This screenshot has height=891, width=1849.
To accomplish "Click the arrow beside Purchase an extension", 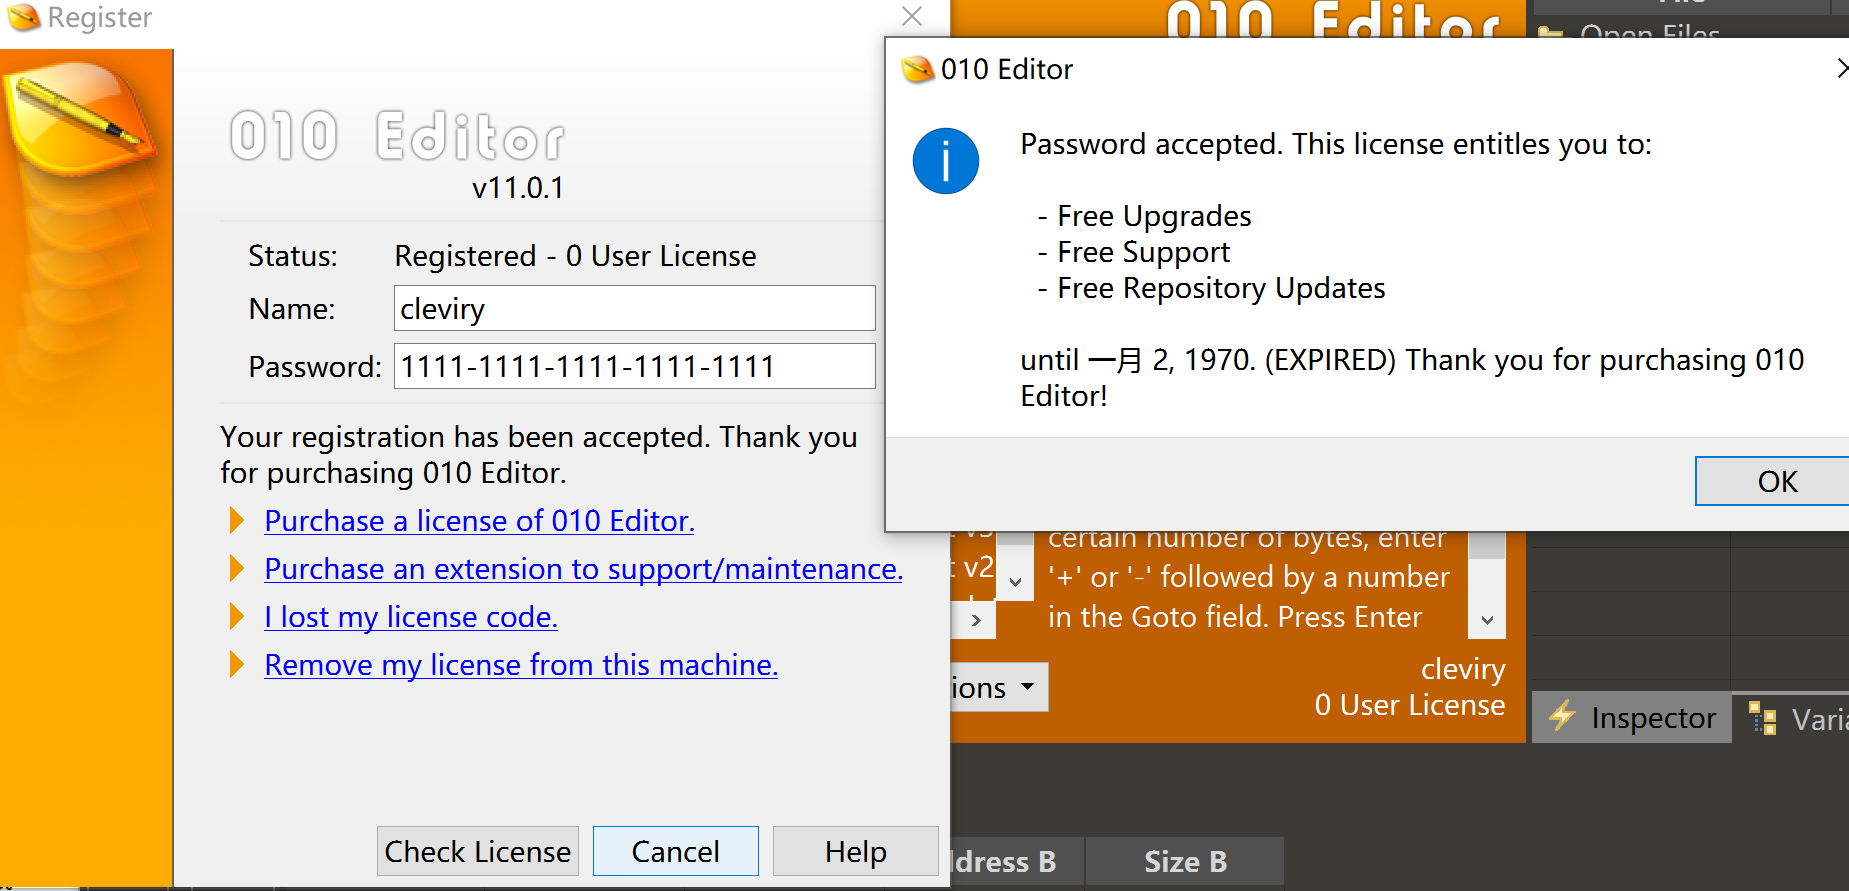I will coord(237,568).
